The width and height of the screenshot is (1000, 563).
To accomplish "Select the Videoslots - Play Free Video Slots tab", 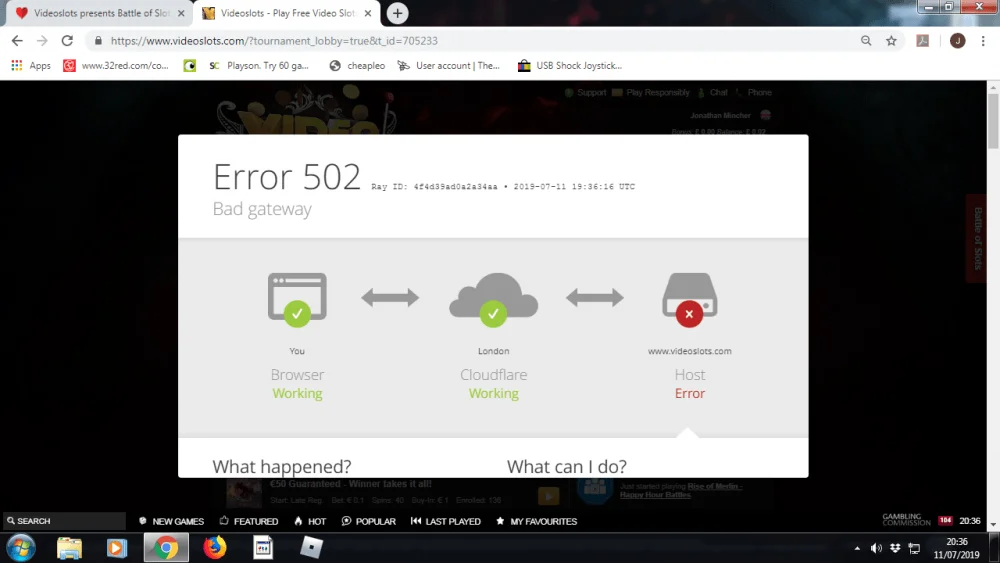I will (287, 13).
